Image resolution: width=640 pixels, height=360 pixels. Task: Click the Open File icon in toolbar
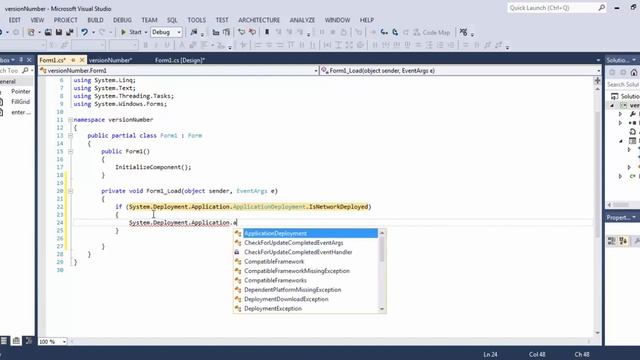coord(48,32)
